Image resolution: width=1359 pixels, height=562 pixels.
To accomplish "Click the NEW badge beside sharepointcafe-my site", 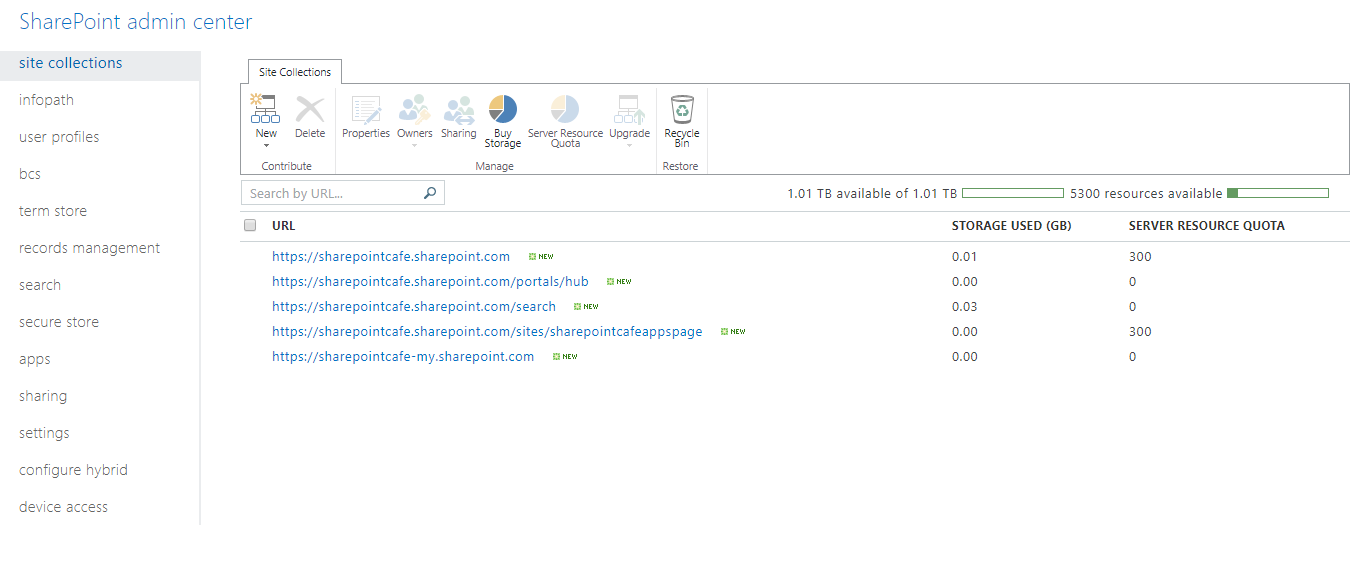I will (x=565, y=357).
